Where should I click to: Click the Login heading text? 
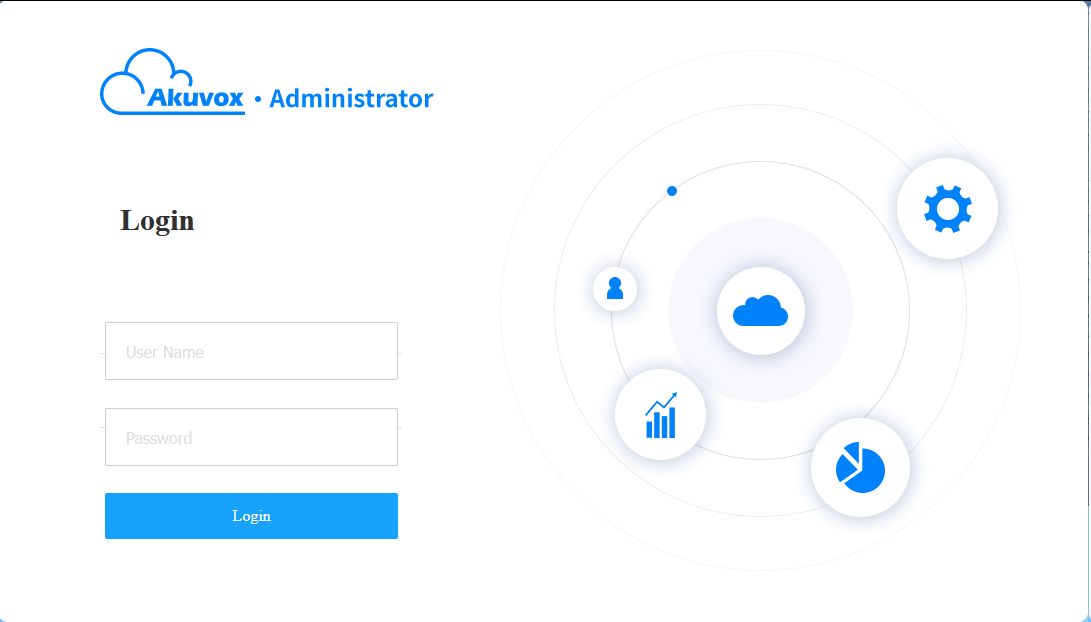click(157, 221)
